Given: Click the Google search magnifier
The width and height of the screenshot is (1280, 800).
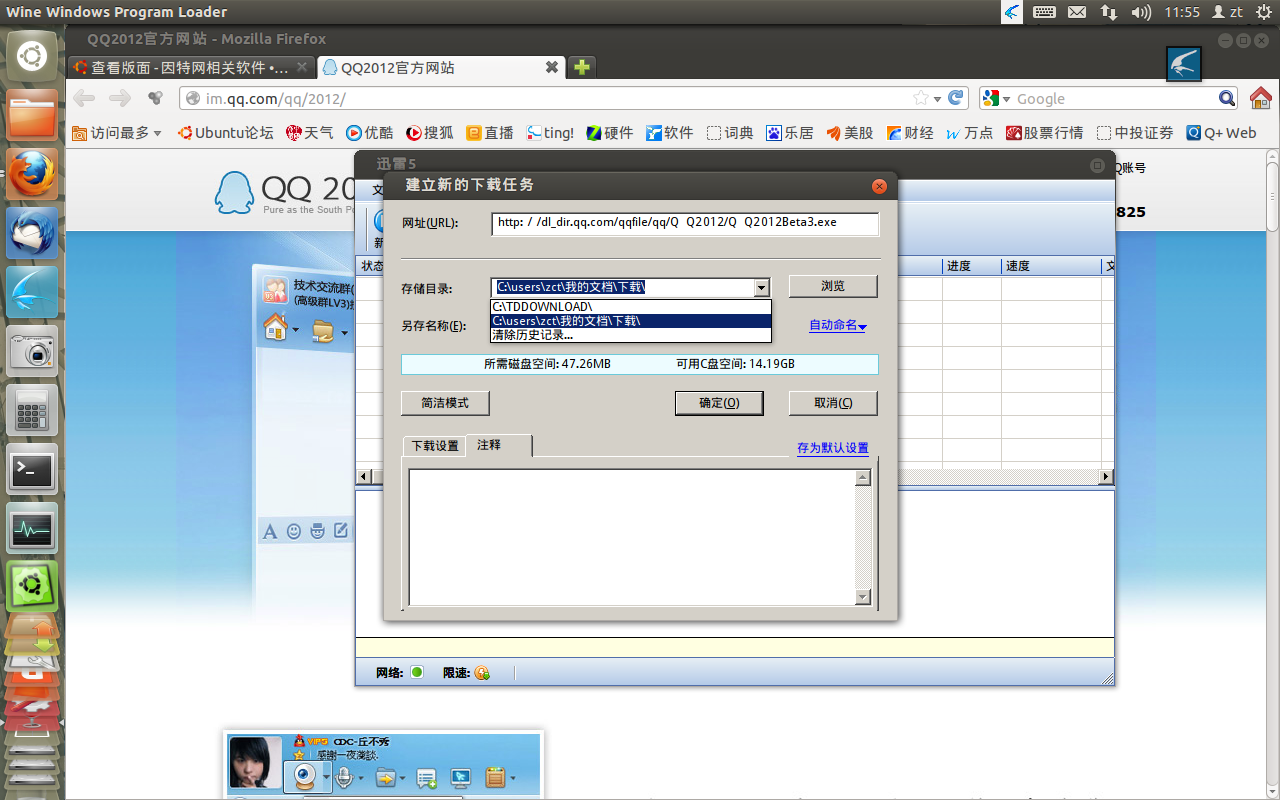Looking at the screenshot, I should (x=1227, y=98).
